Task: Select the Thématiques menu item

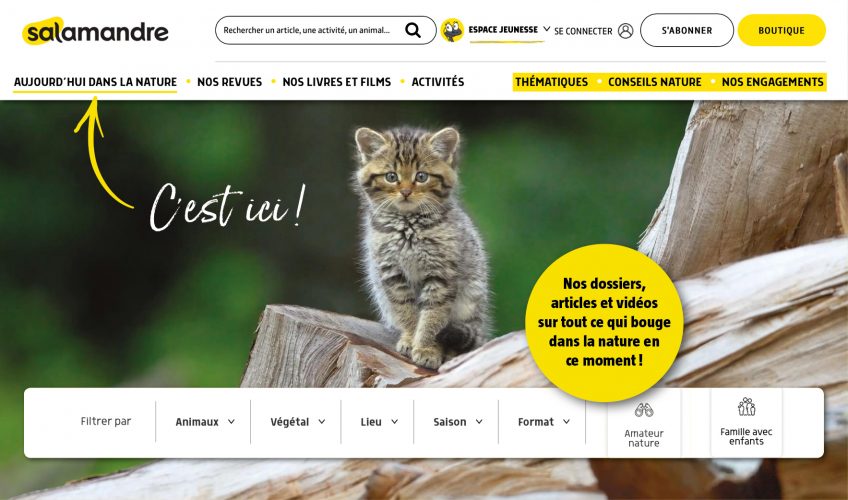Action: point(551,82)
